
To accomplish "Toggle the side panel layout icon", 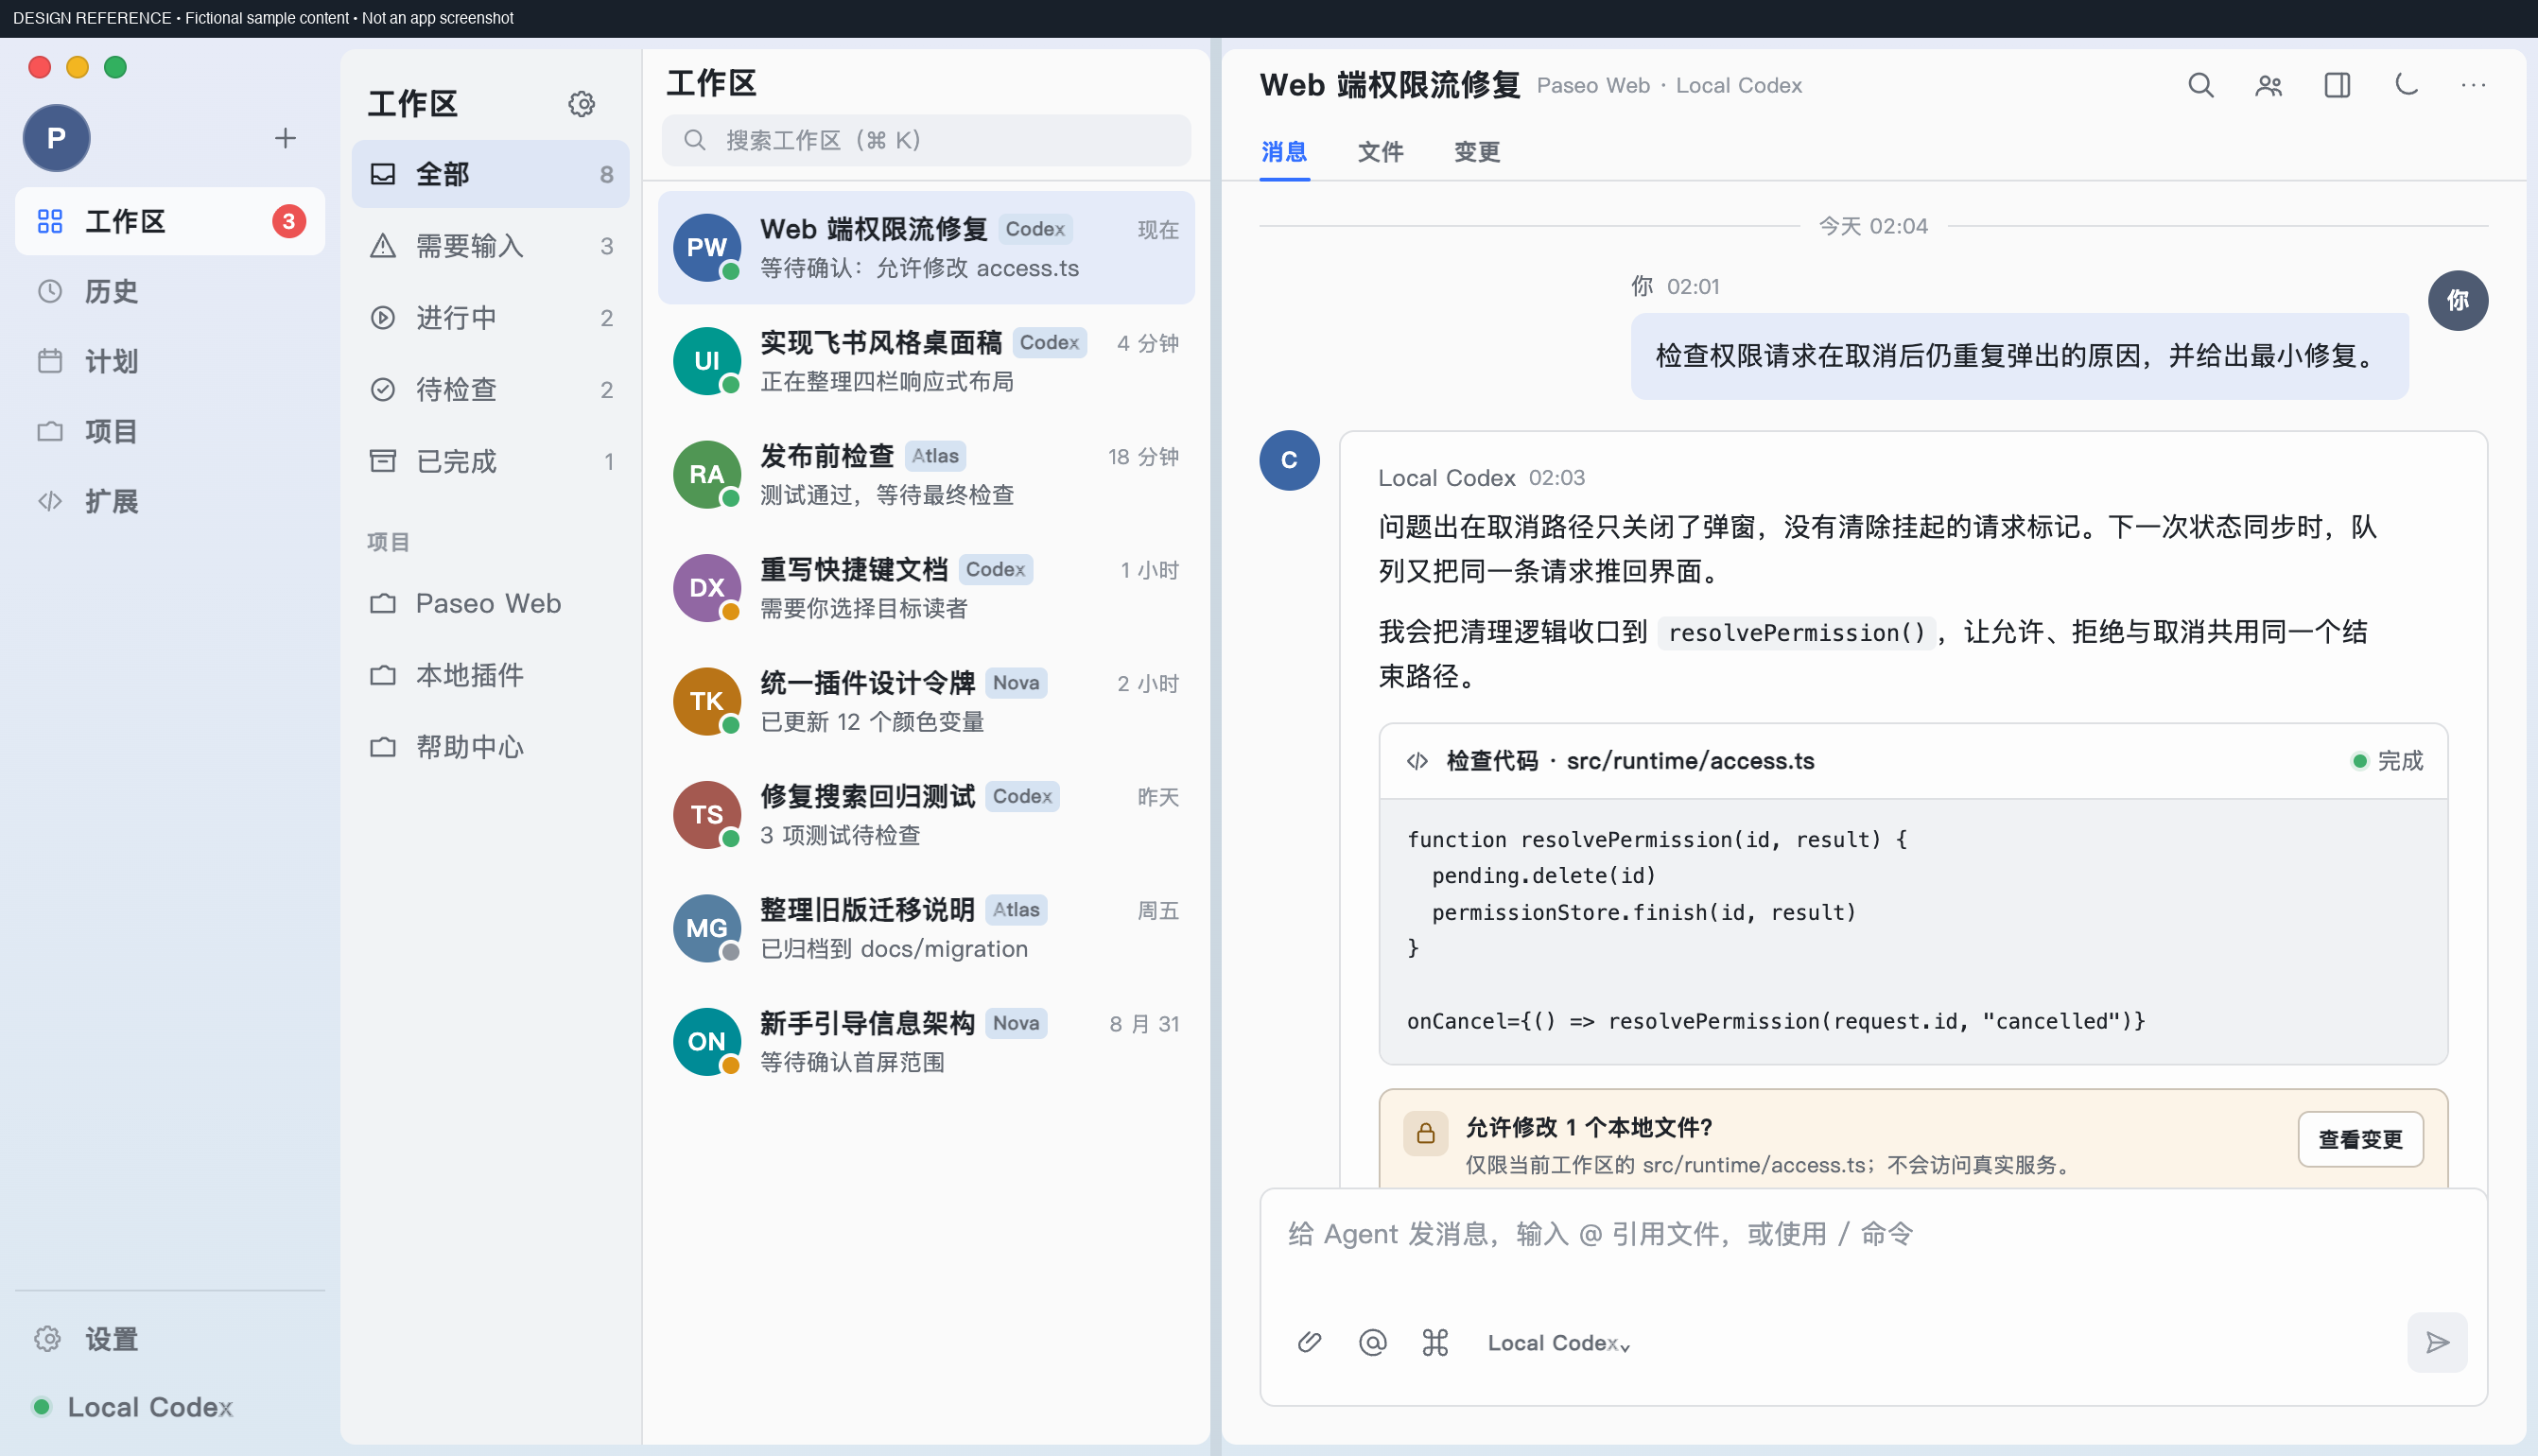I will (2337, 85).
